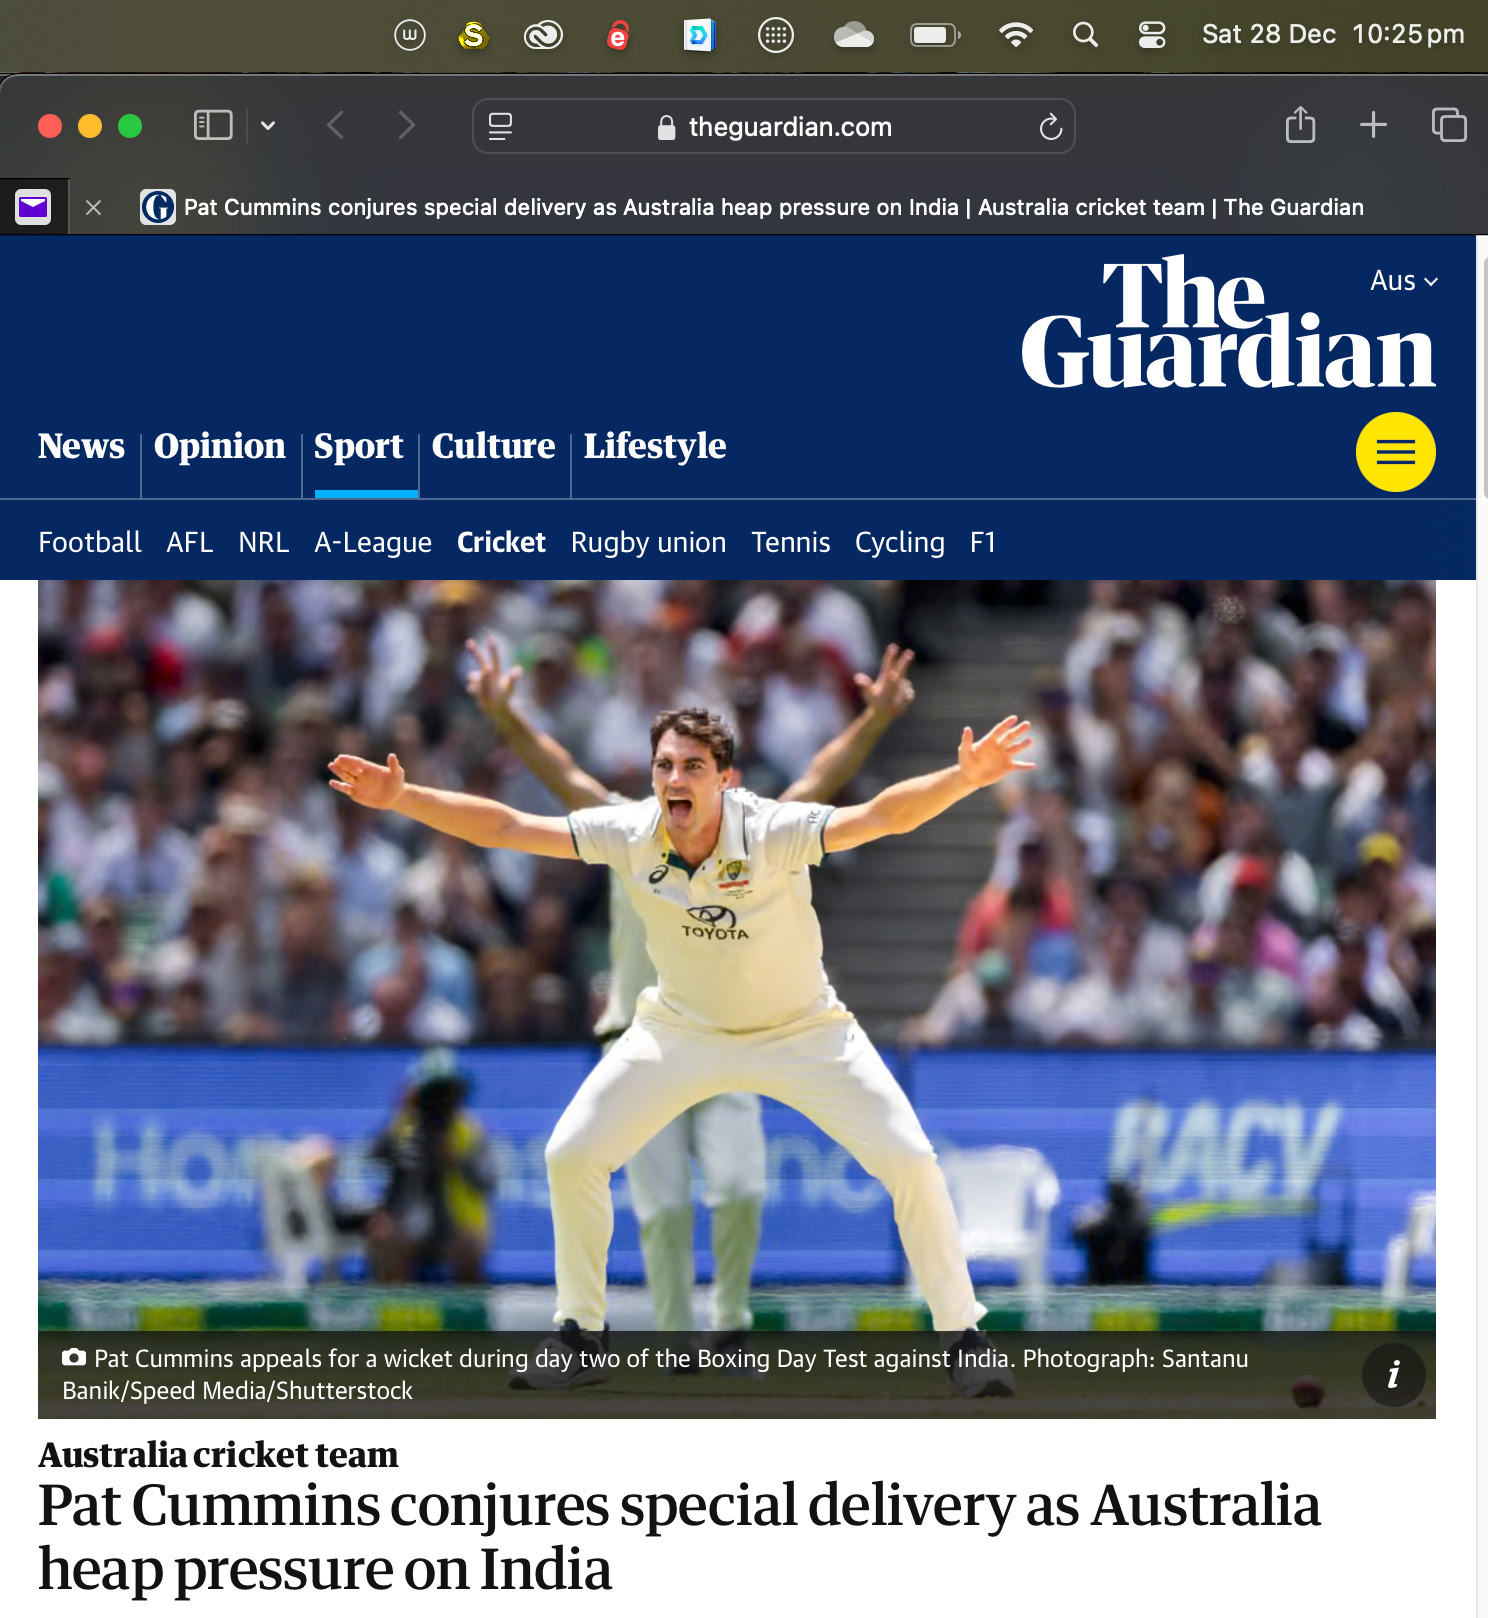Expand the Aus edition dropdown
This screenshot has width=1488, height=1618.
pyautogui.click(x=1404, y=281)
